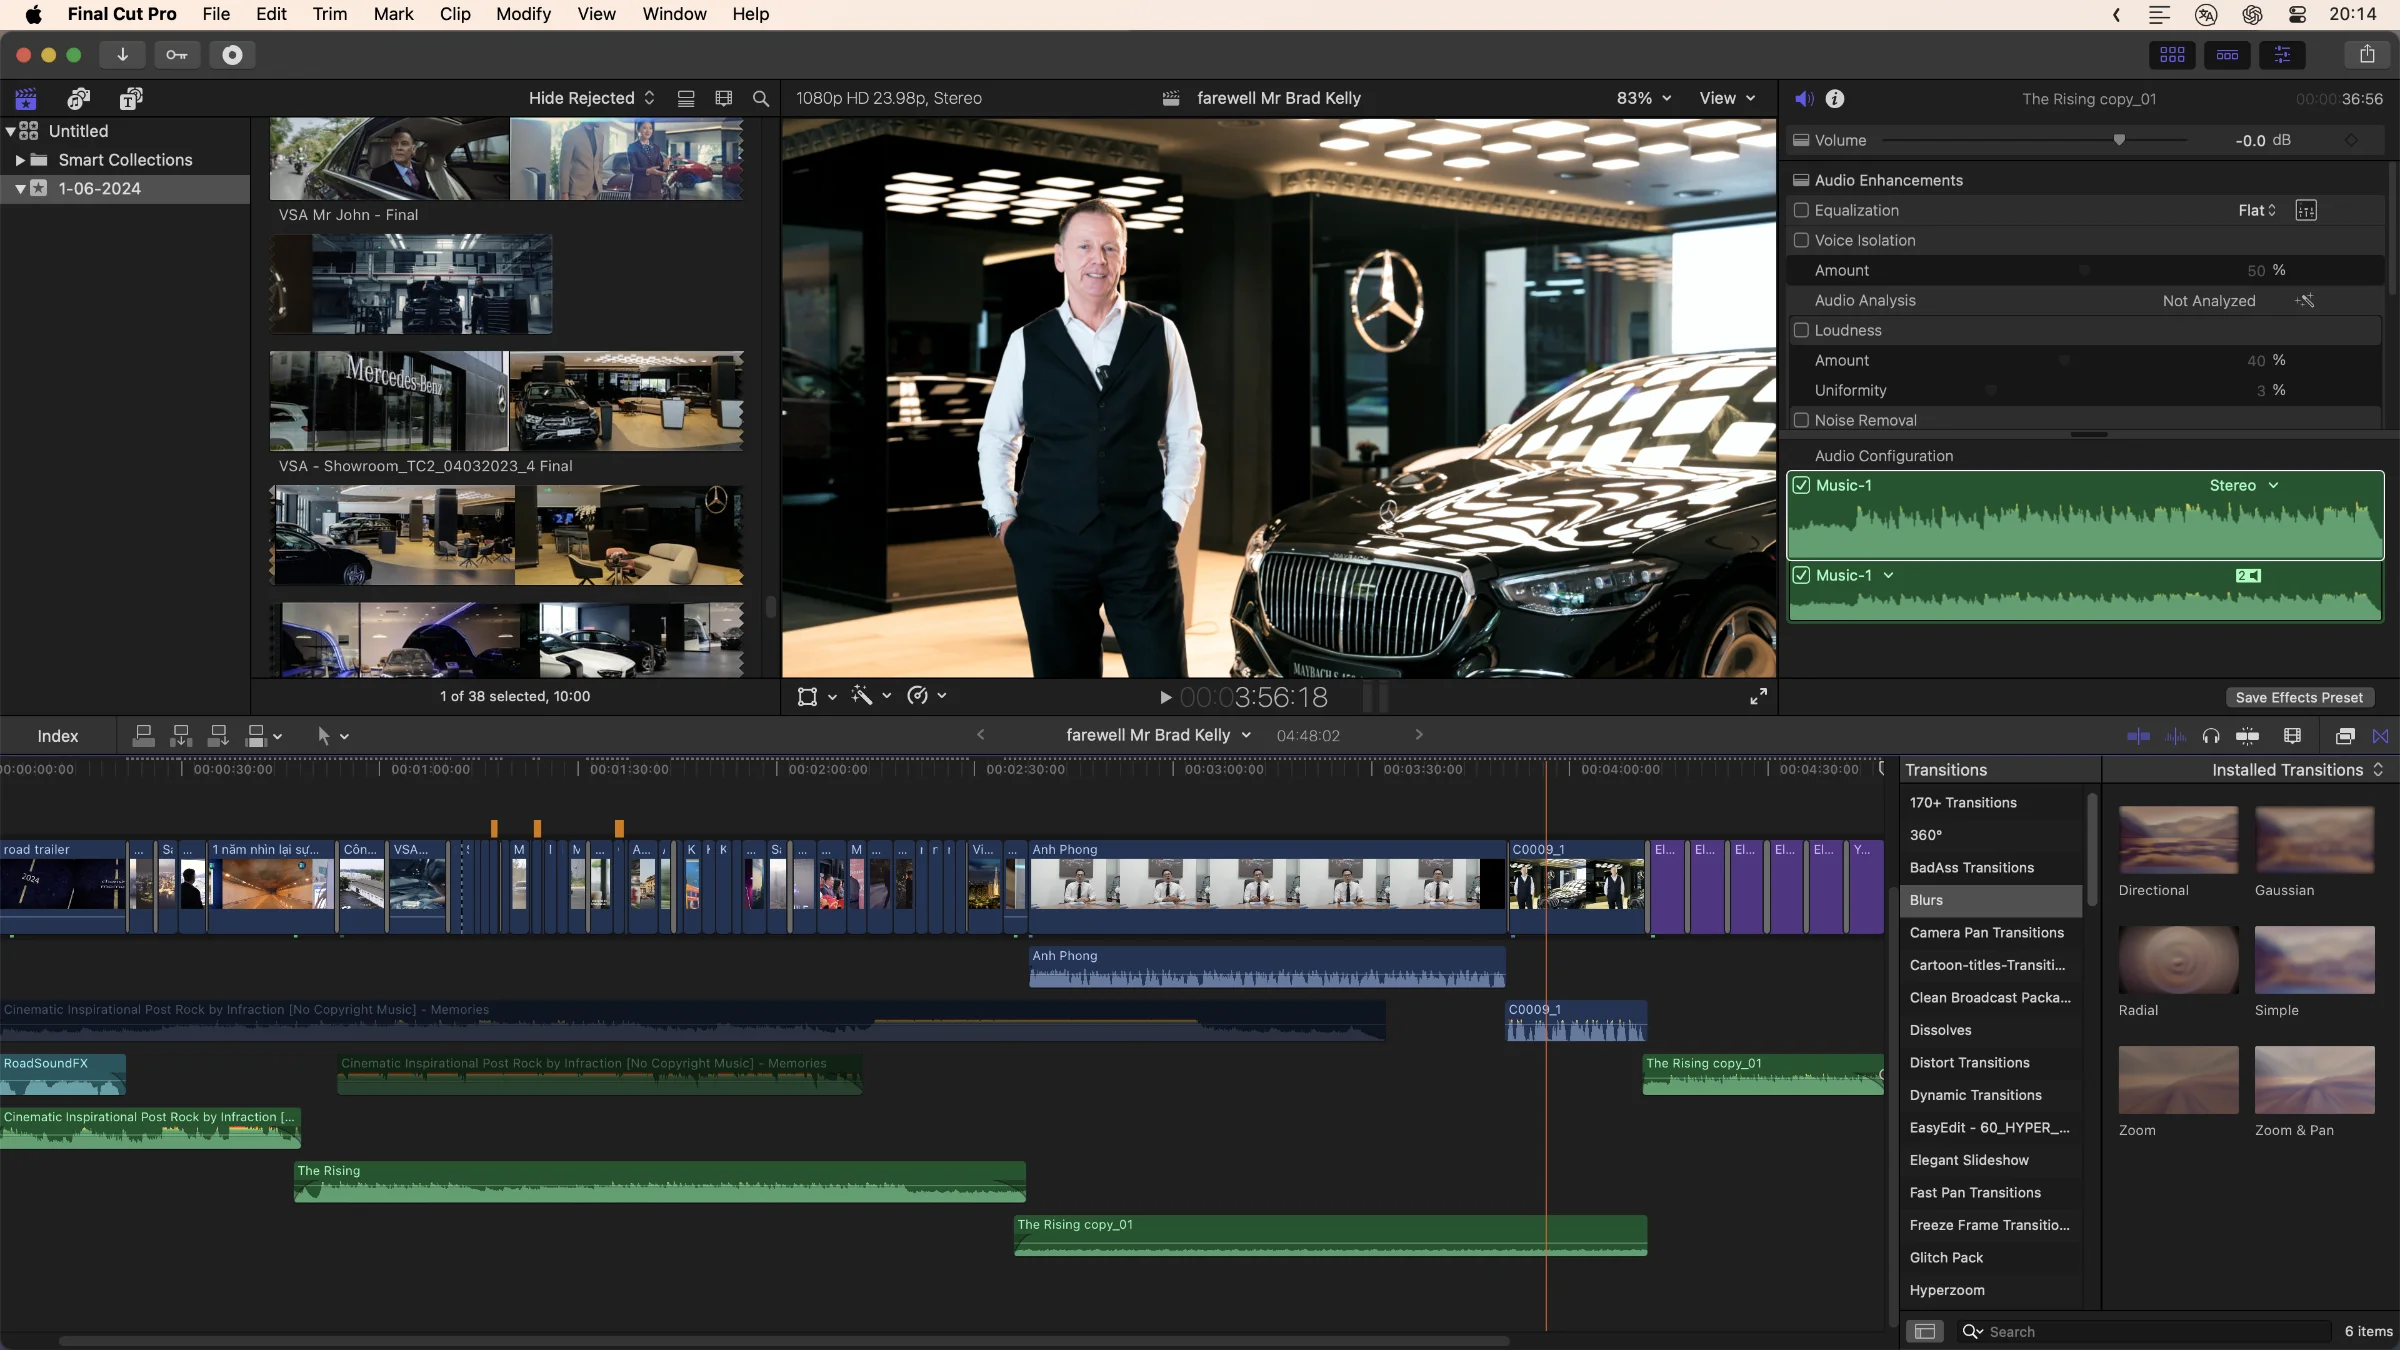Open the timeline Index button
2400x1350 pixels.
[57, 736]
